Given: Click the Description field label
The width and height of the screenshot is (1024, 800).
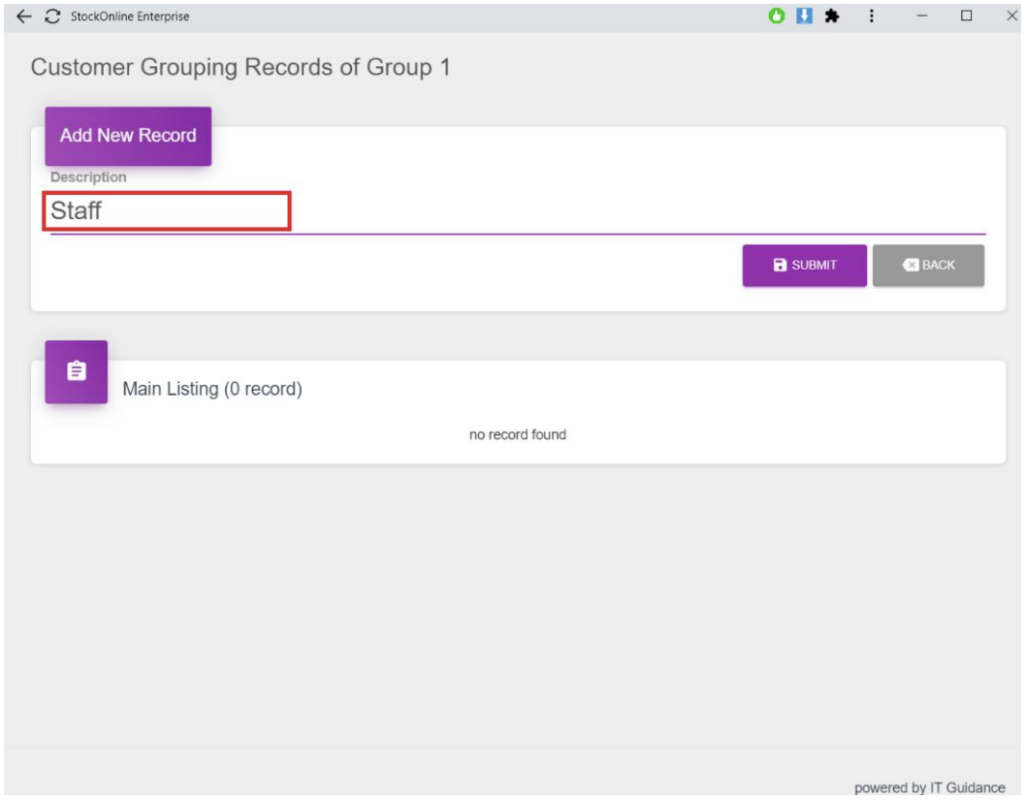Looking at the screenshot, I should point(89,177).
